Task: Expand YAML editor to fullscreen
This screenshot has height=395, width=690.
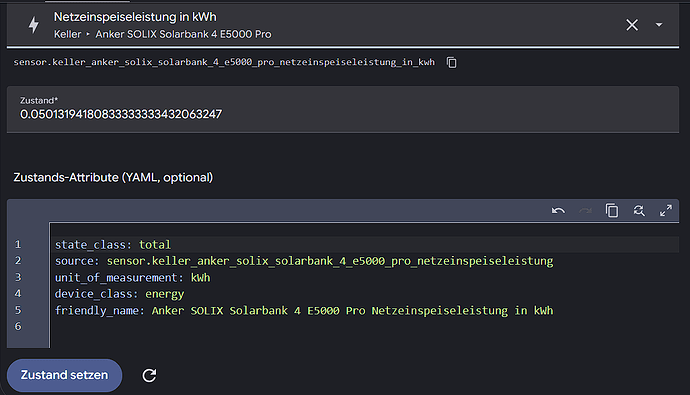Action: tap(665, 211)
